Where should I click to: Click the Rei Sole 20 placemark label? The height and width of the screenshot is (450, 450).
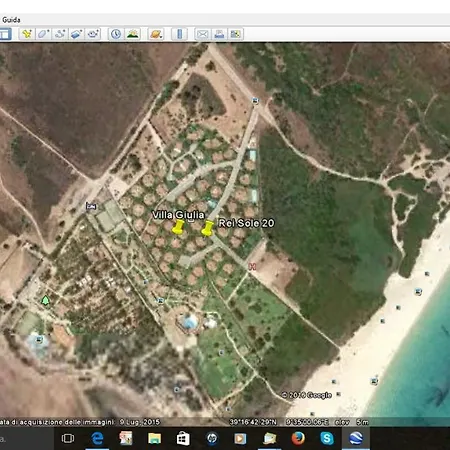[x=246, y=223]
